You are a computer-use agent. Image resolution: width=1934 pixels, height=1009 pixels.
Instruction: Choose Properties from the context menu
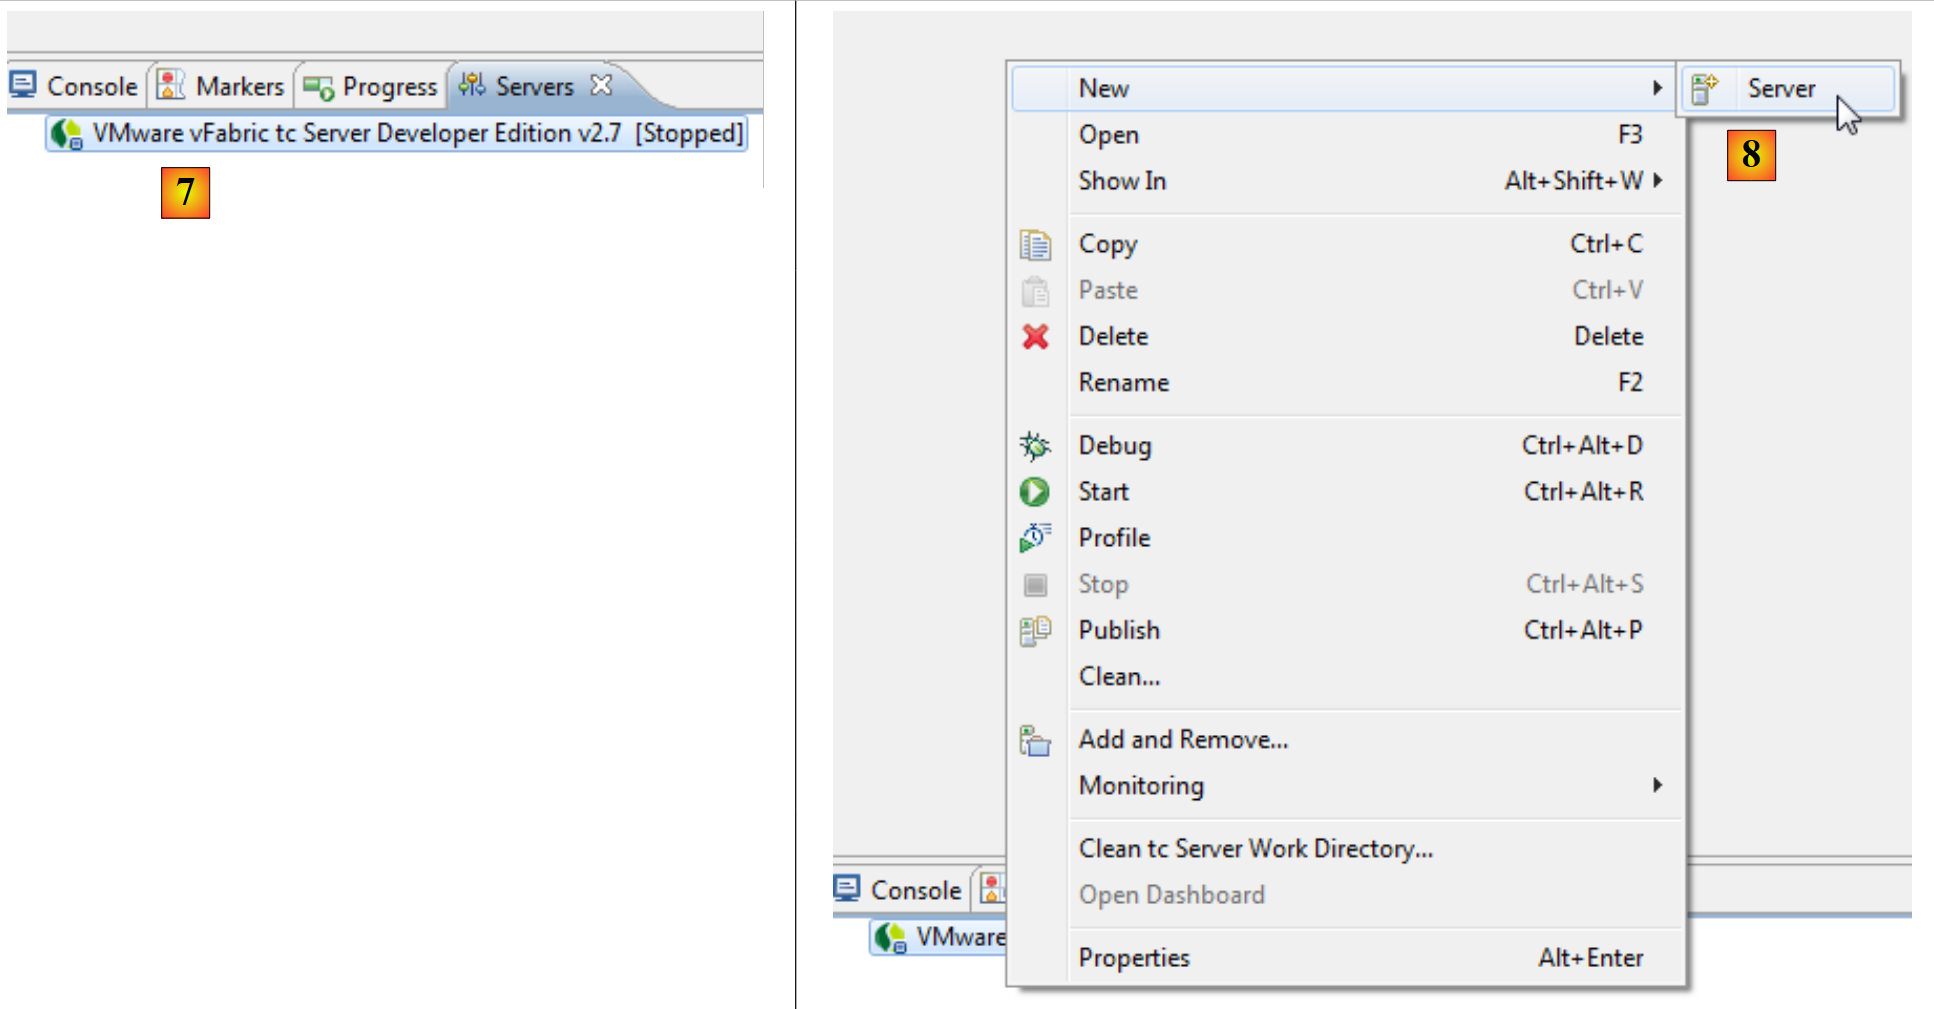[1134, 958]
